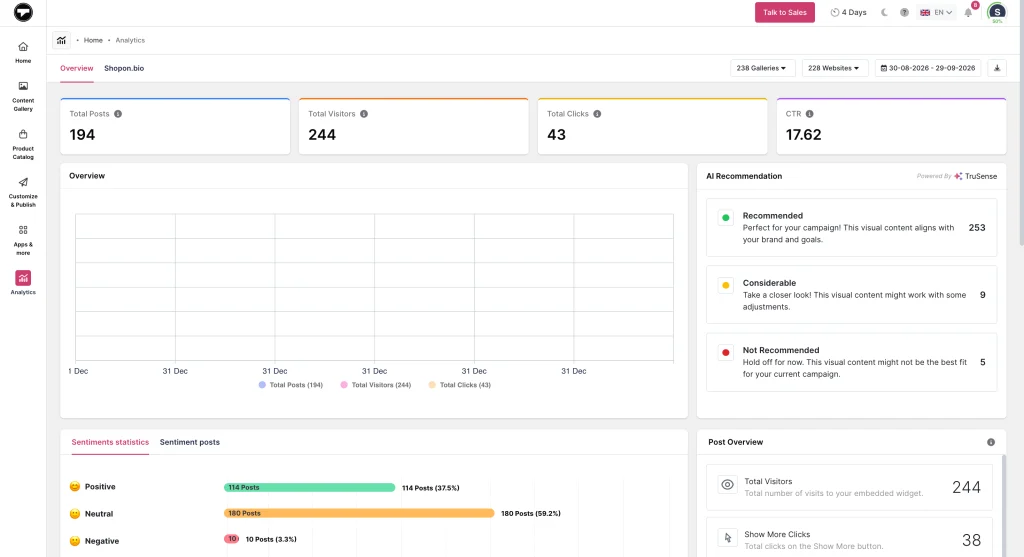Expand the 228 Websites dropdown
The width and height of the screenshot is (1024, 557).
833,68
